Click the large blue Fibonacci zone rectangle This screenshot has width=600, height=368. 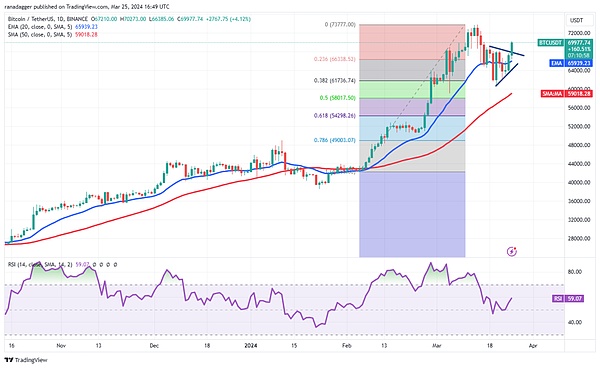click(x=412, y=214)
